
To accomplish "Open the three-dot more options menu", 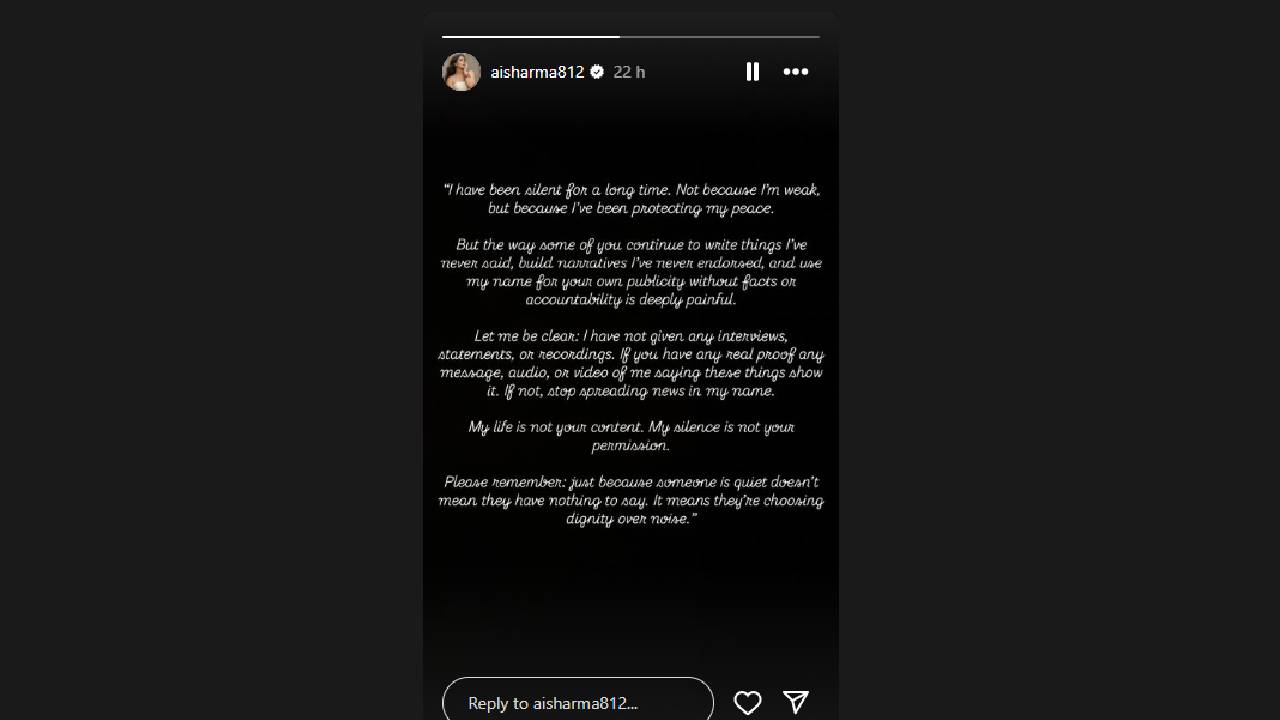I will tap(796, 71).
